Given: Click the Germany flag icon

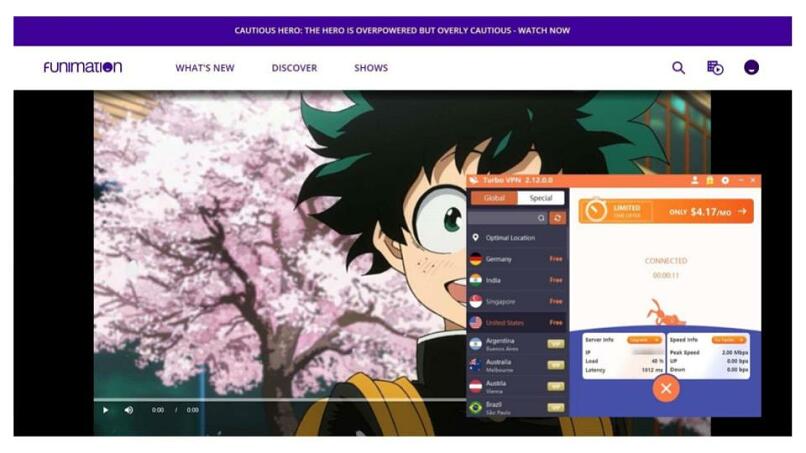Looking at the screenshot, I should coord(476,259).
